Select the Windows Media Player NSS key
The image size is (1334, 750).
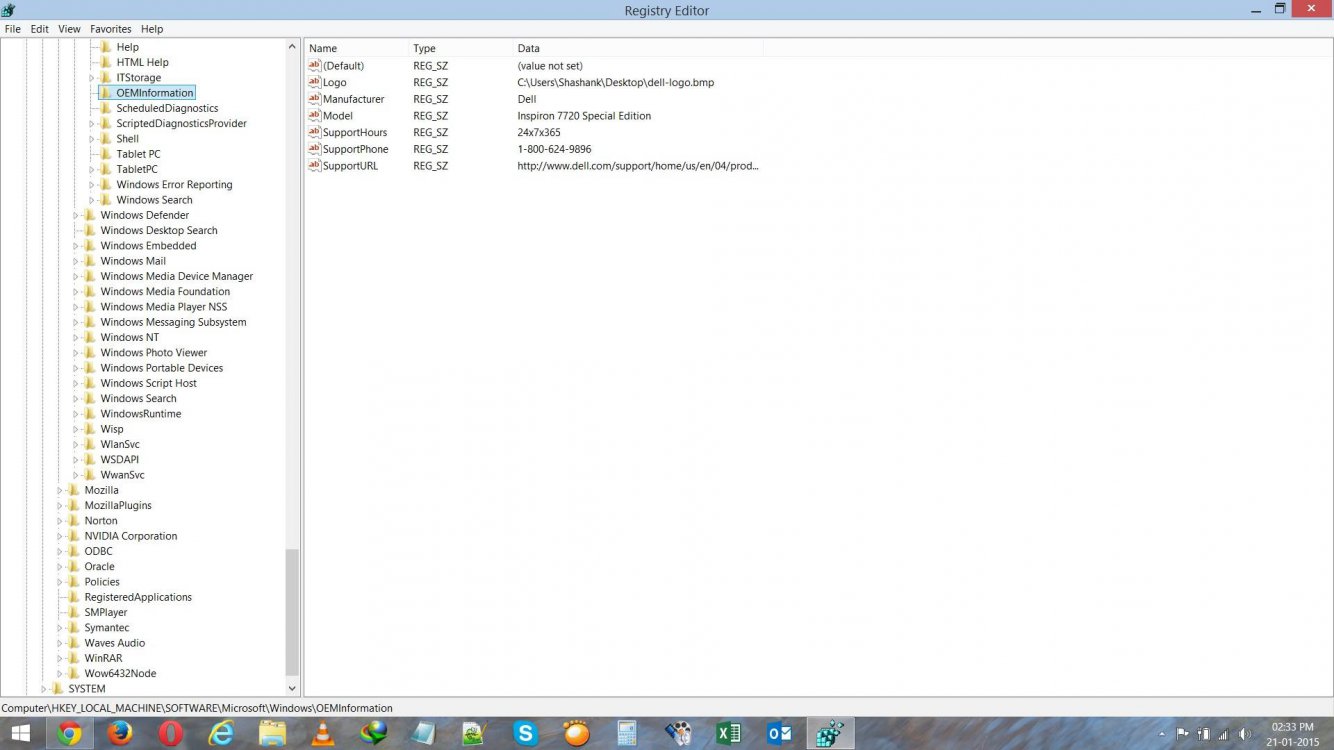click(163, 307)
